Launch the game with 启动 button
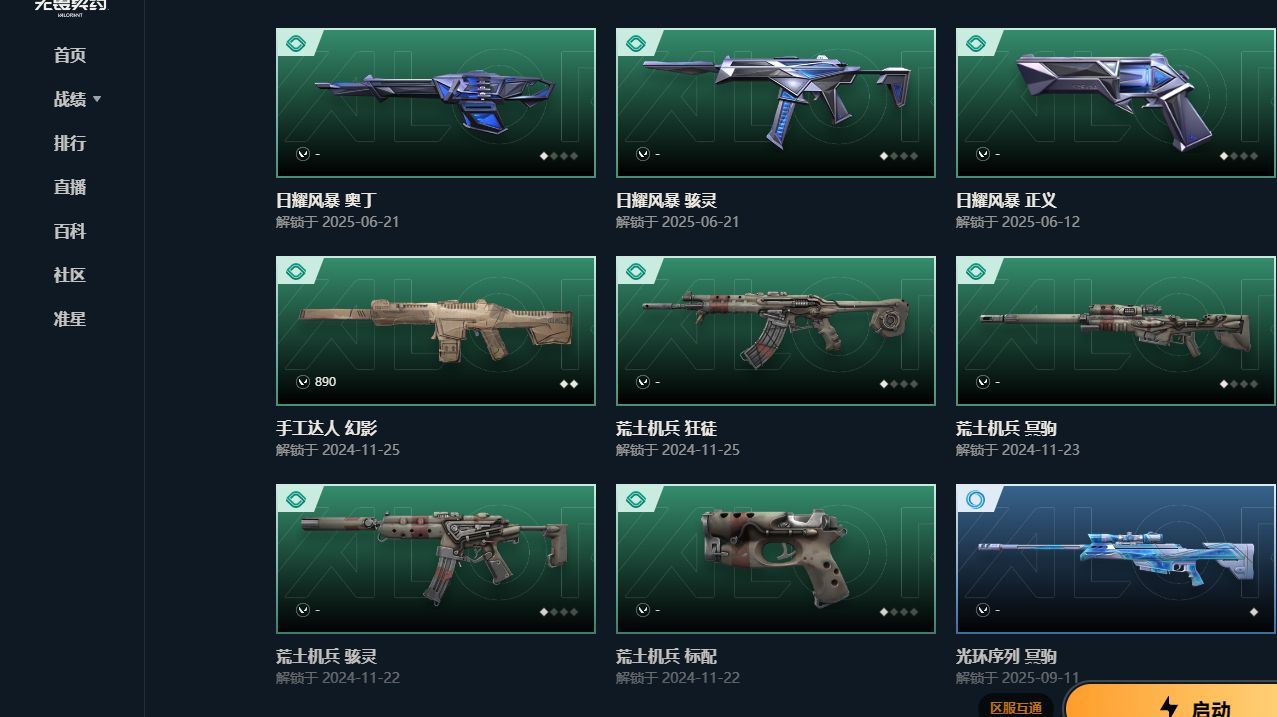 [x=1170, y=702]
